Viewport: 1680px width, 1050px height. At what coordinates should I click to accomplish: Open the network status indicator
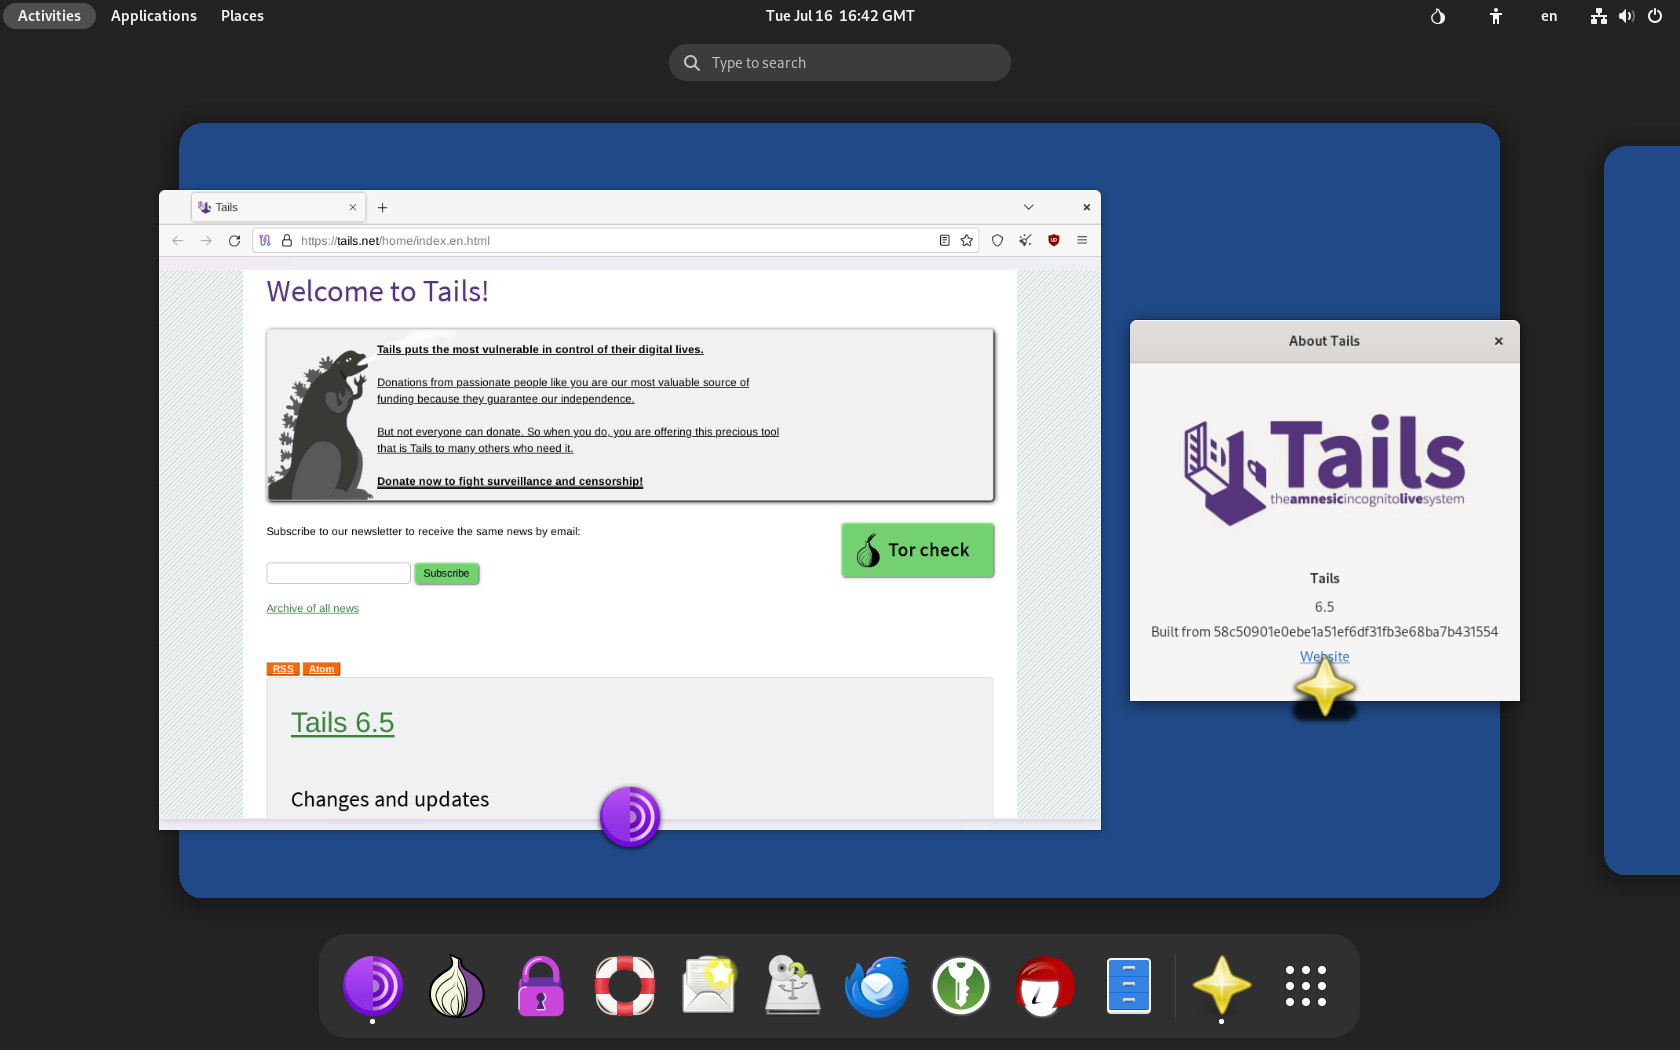click(x=1598, y=16)
